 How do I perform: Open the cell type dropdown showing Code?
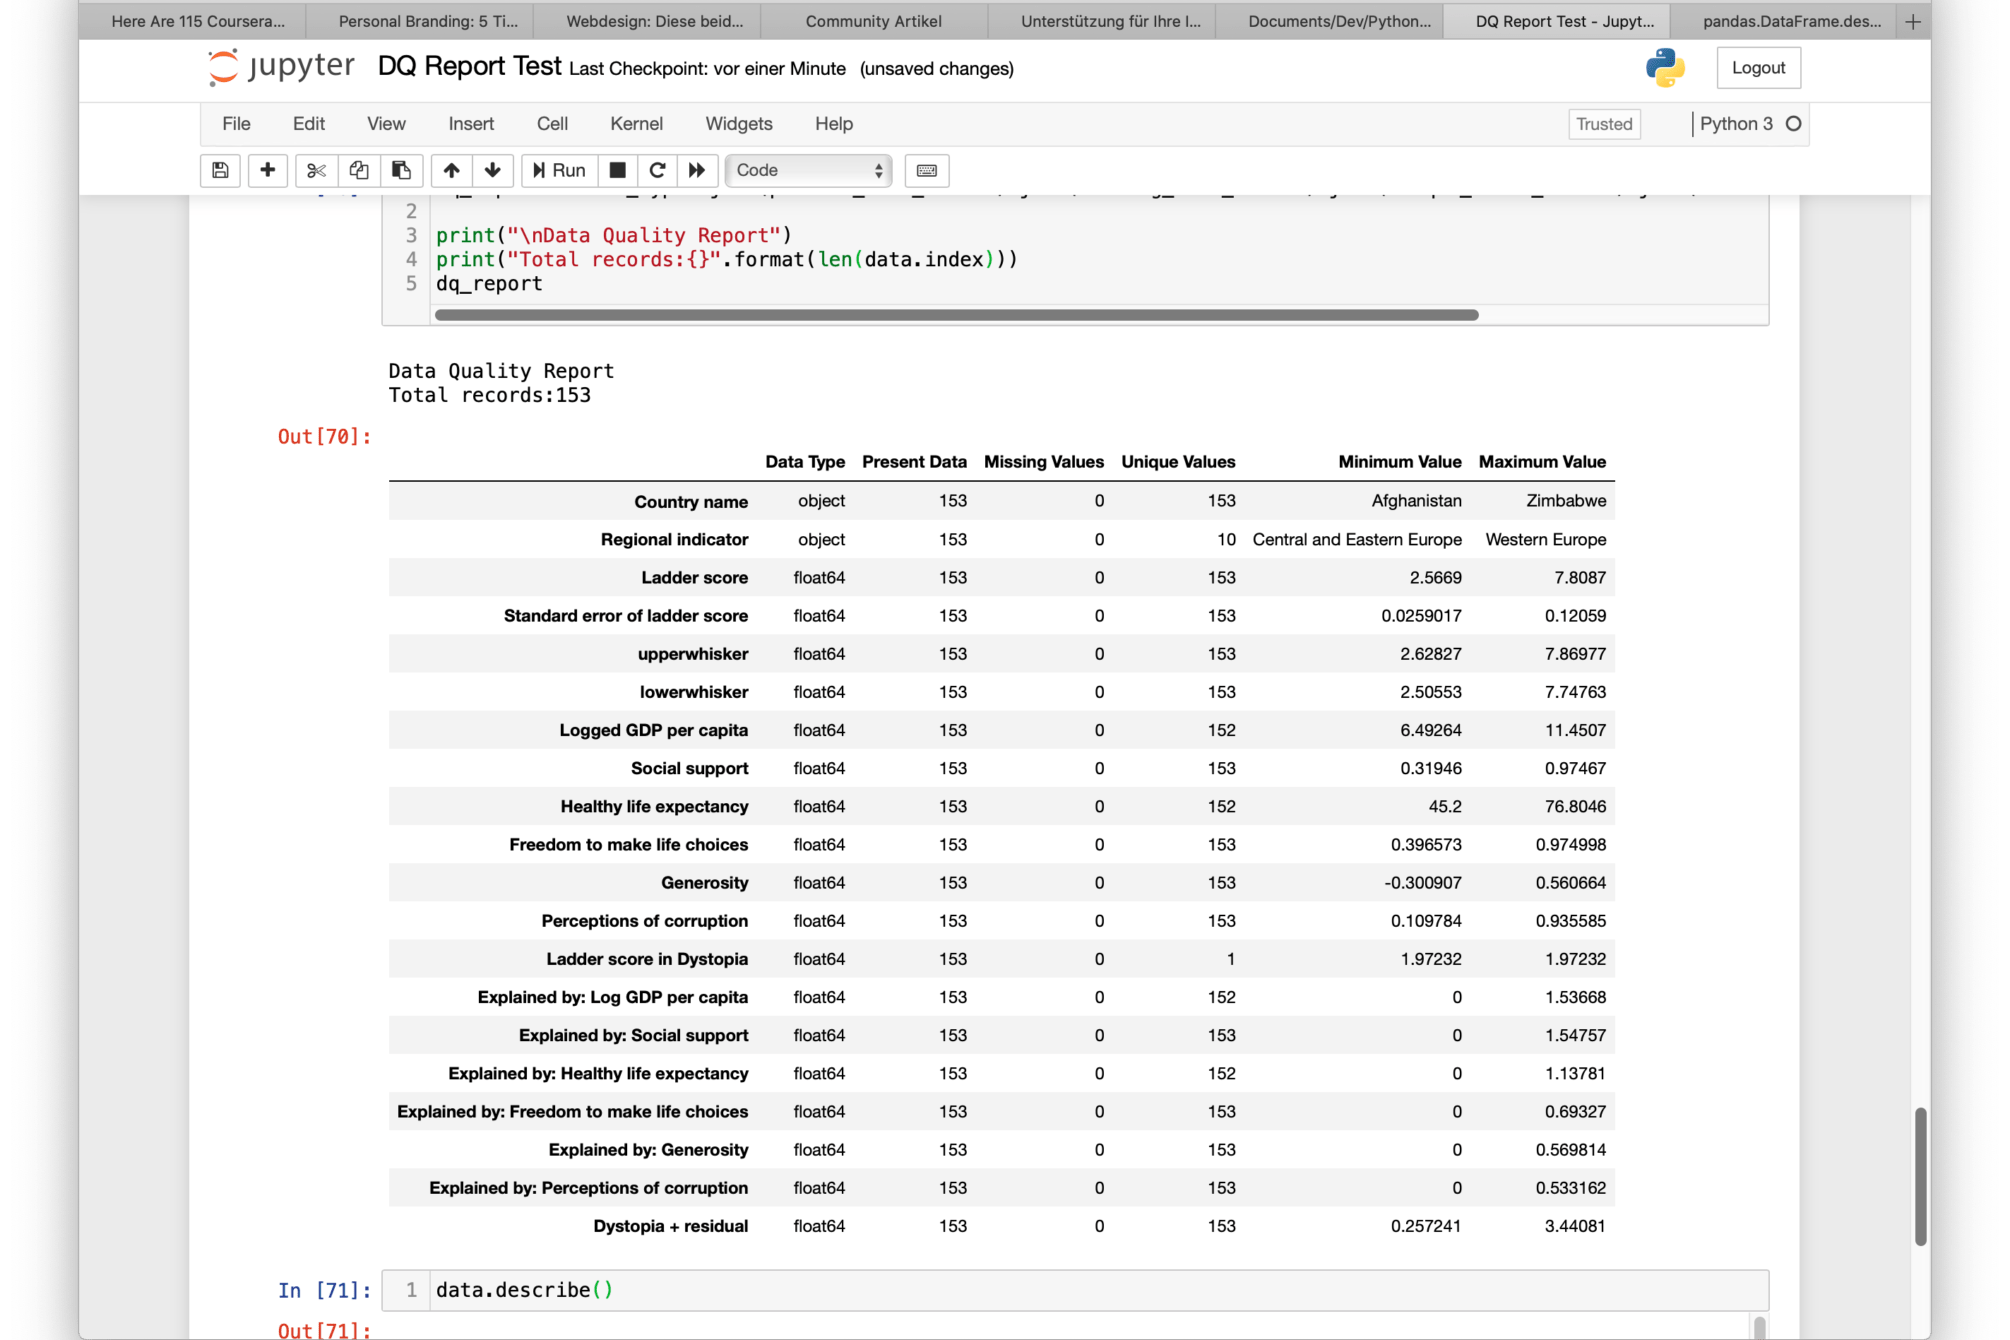pyautogui.click(x=807, y=170)
